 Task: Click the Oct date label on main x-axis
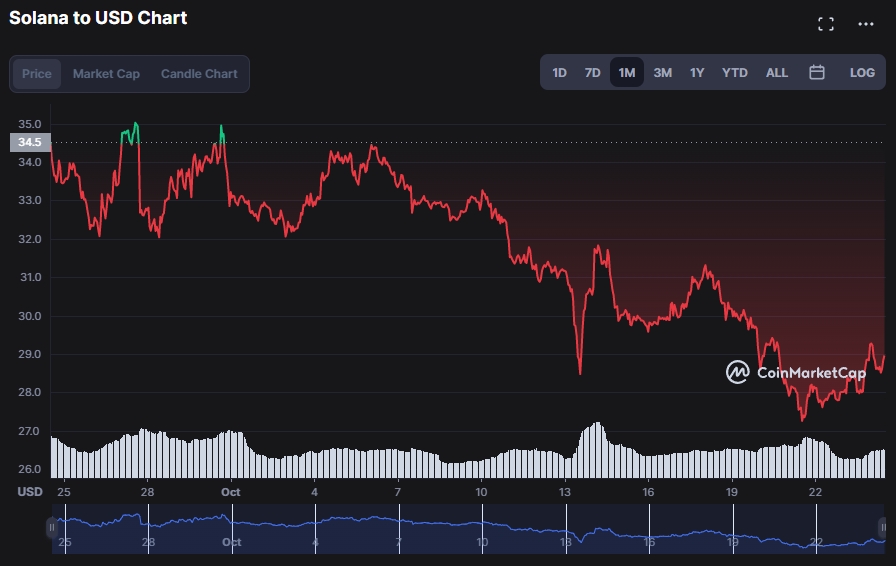[231, 492]
